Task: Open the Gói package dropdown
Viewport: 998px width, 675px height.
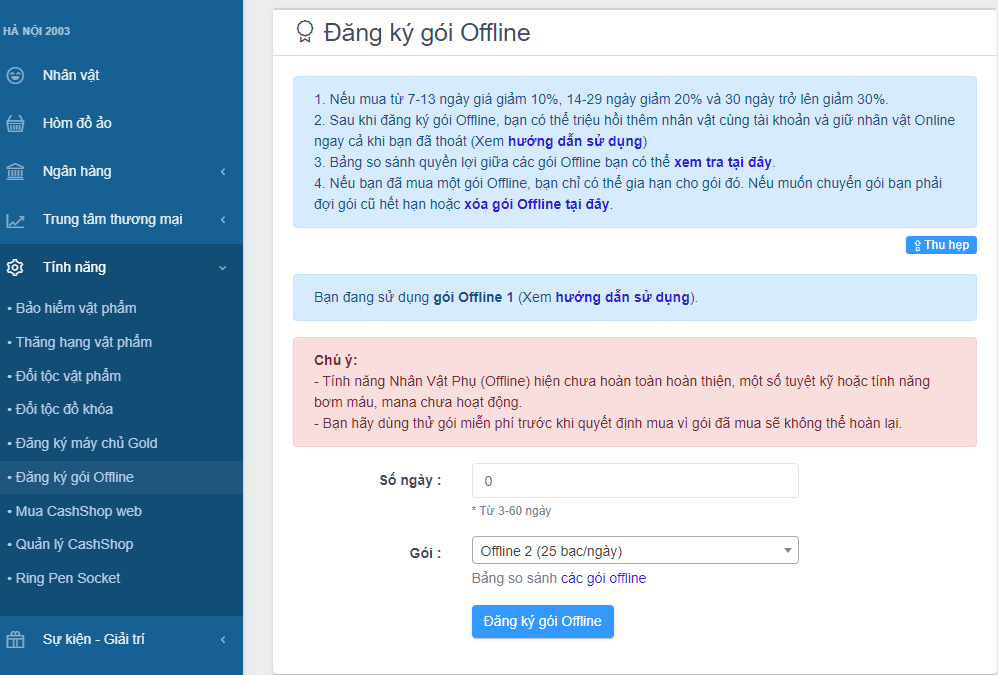Action: point(635,551)
